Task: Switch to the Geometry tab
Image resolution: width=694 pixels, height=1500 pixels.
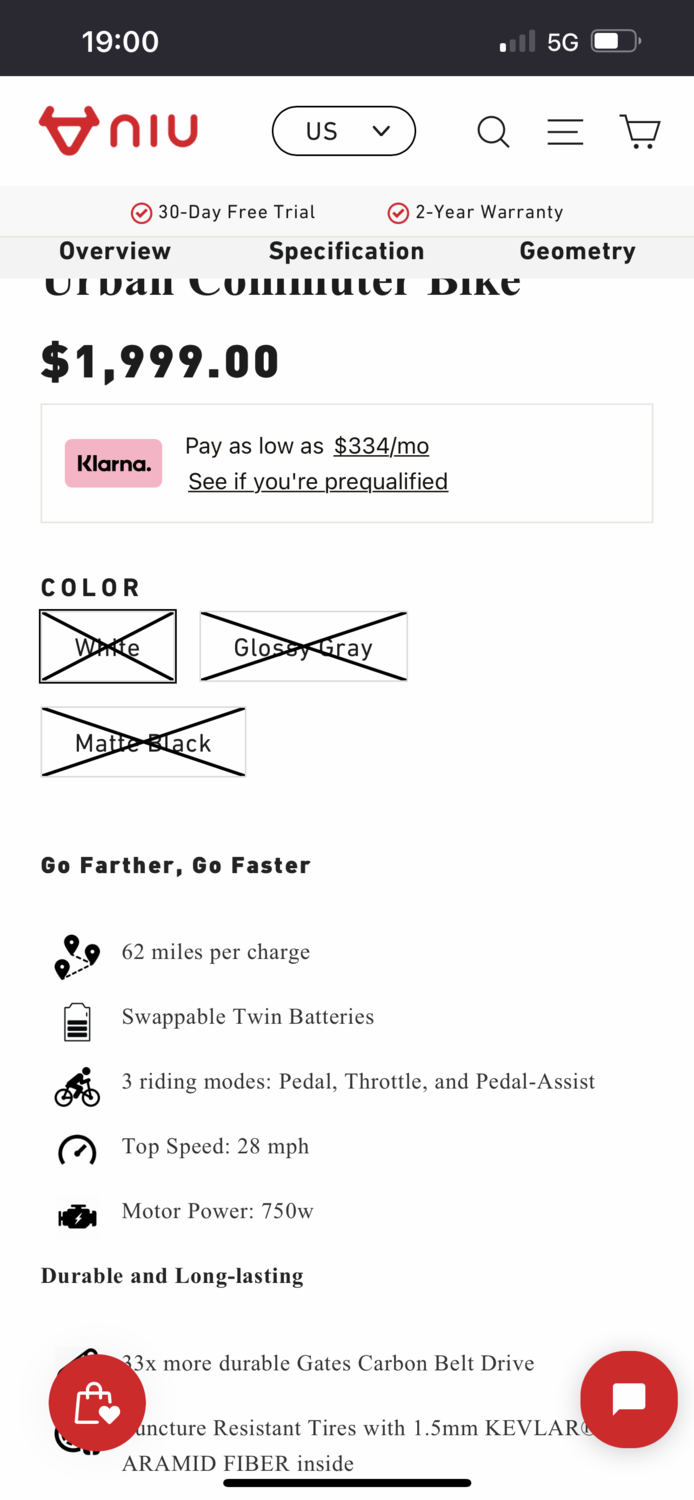Action: (577, 251)
